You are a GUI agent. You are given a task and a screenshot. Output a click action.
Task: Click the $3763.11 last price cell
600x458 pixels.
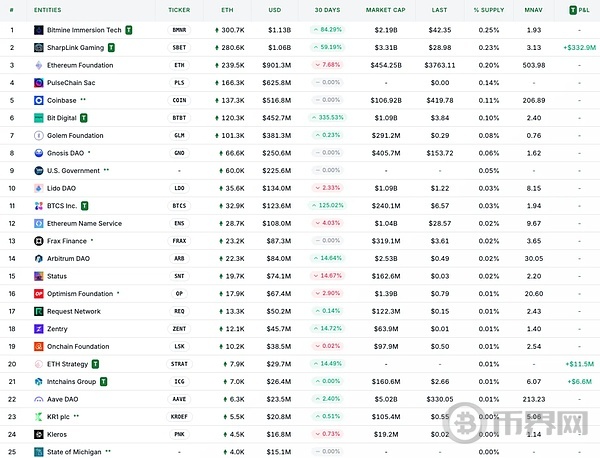pyautogui.click(x=440, y=65)
